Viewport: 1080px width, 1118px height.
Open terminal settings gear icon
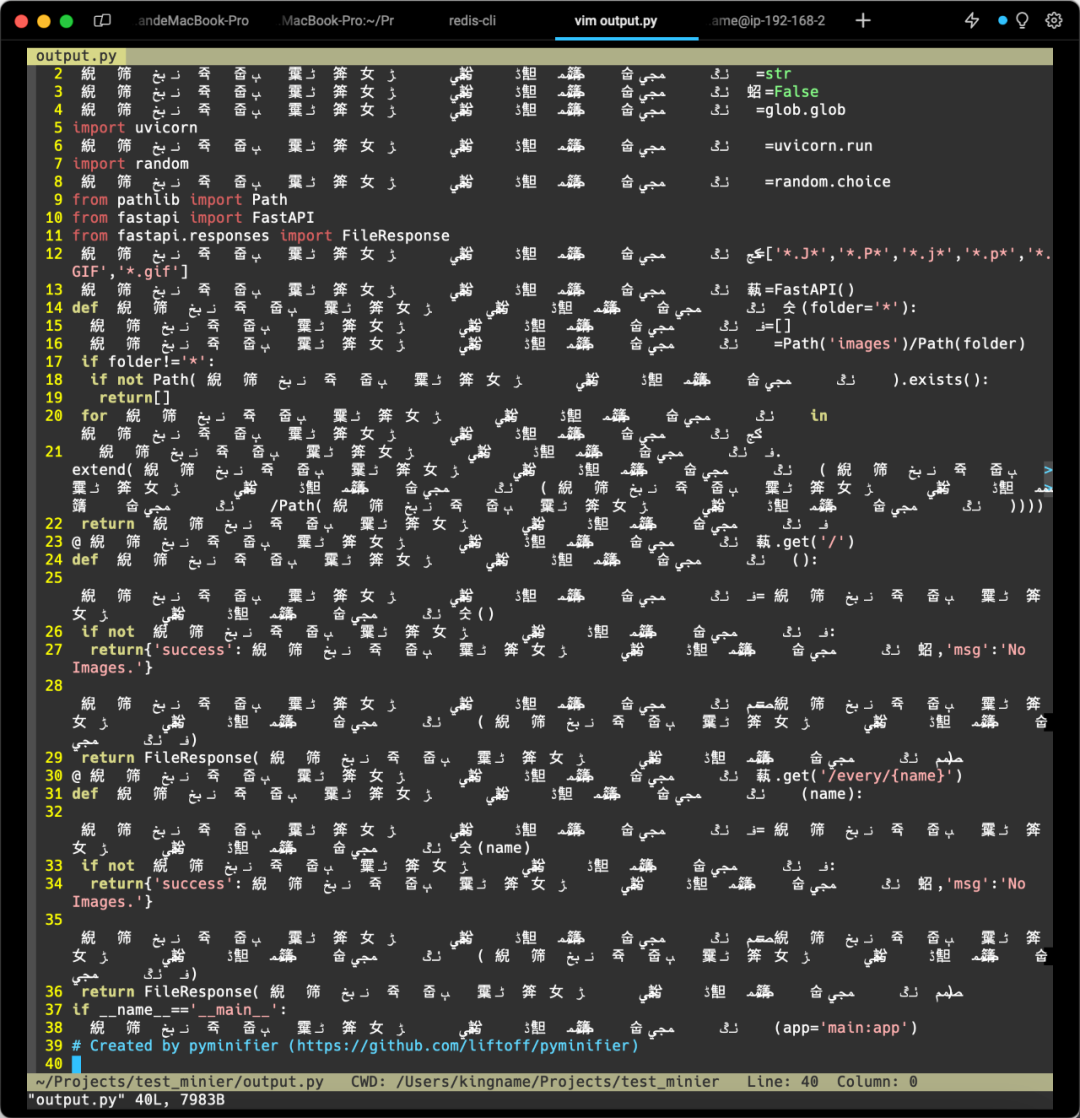1054,21
